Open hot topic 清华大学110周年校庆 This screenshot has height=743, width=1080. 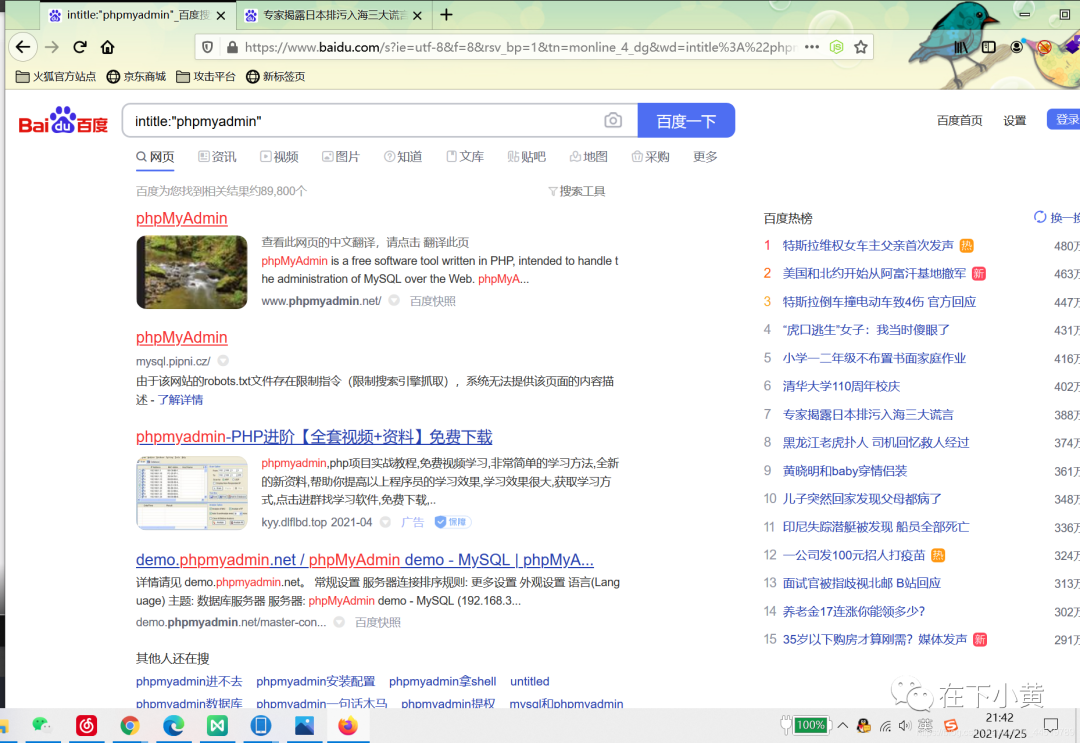tap(841, 386)
